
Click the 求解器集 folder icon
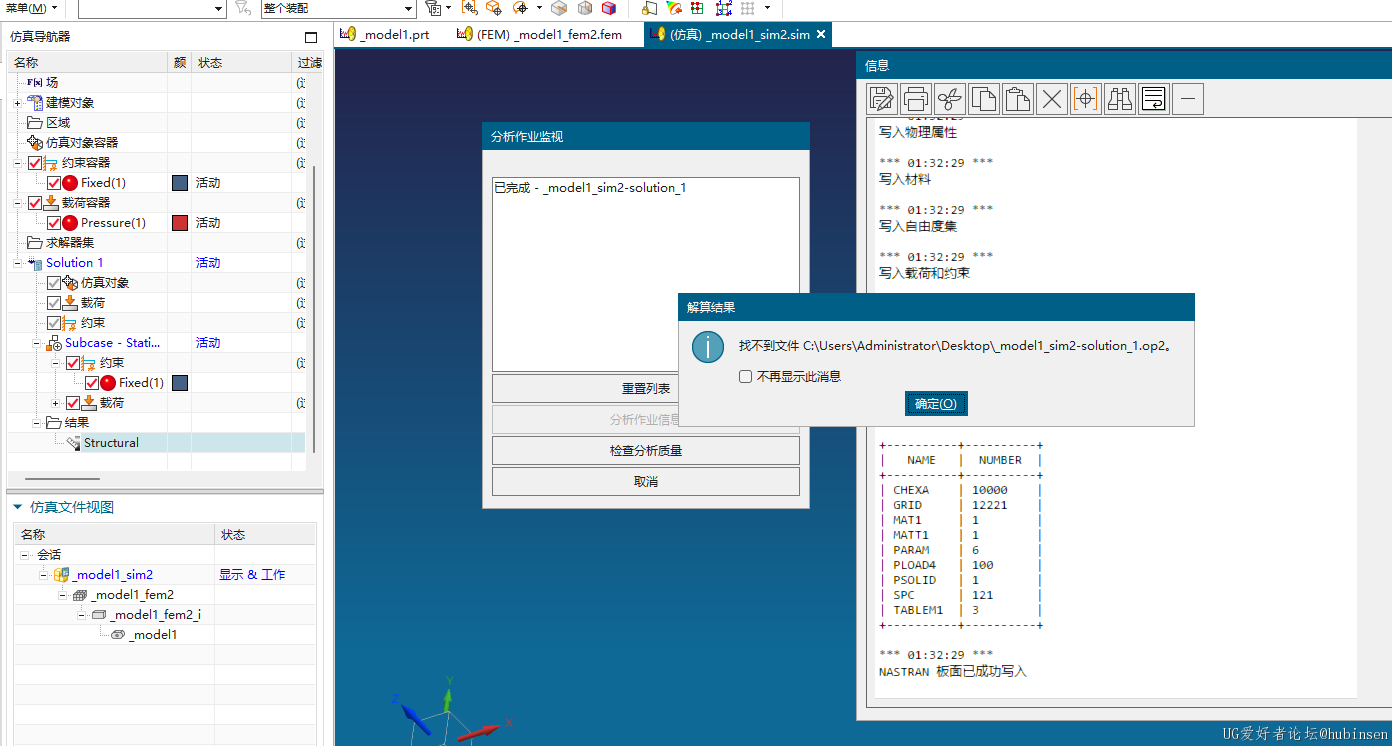point(35,243)
